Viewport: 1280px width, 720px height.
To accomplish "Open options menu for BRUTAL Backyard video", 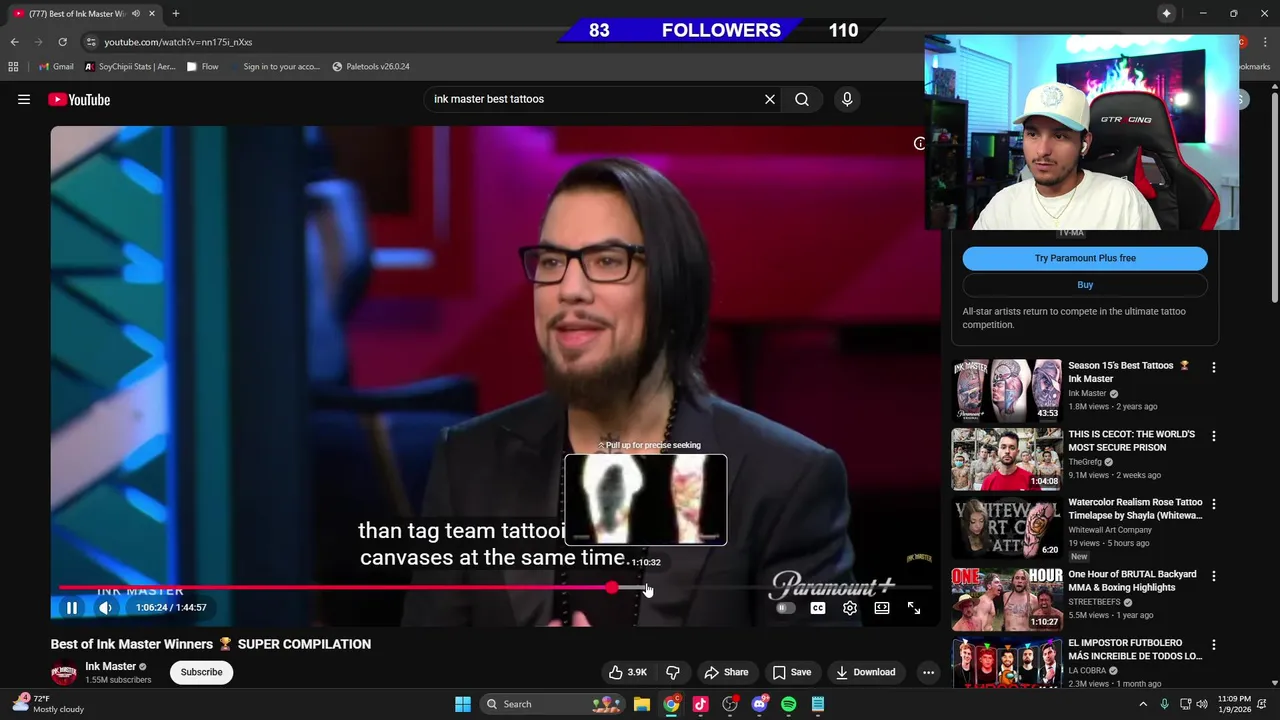I will click(x=1214, y=576).
